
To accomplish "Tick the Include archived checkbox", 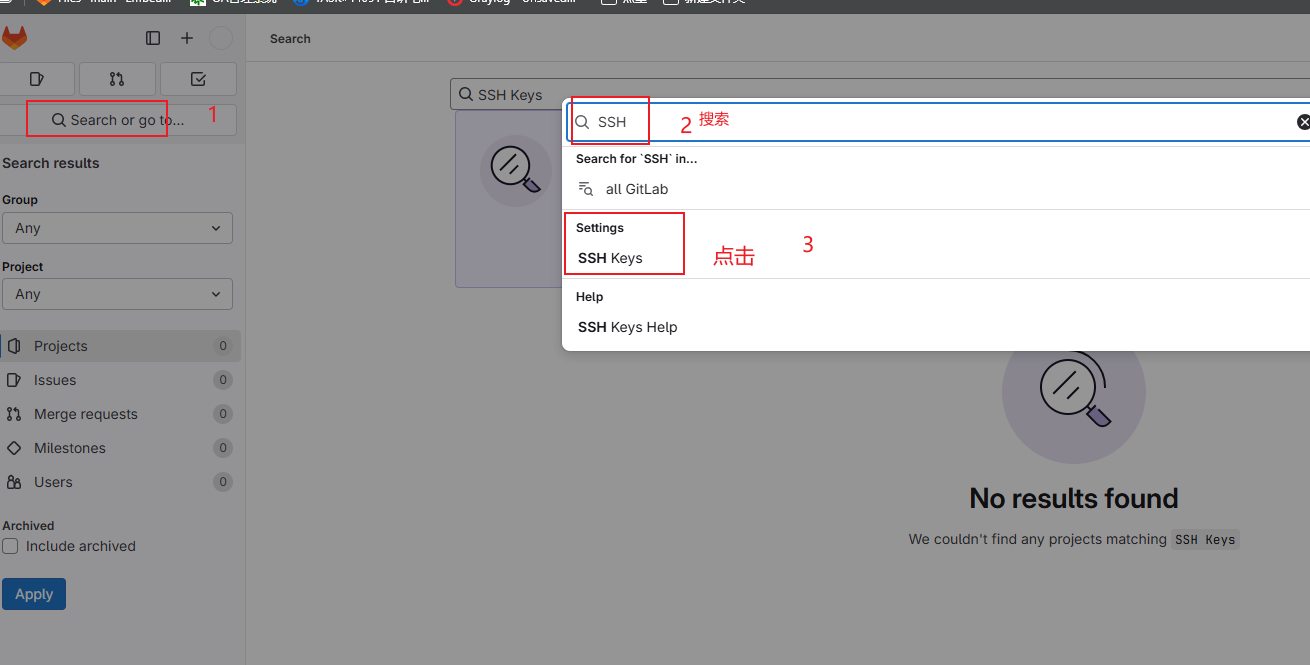I will click(x=10, y=546).
